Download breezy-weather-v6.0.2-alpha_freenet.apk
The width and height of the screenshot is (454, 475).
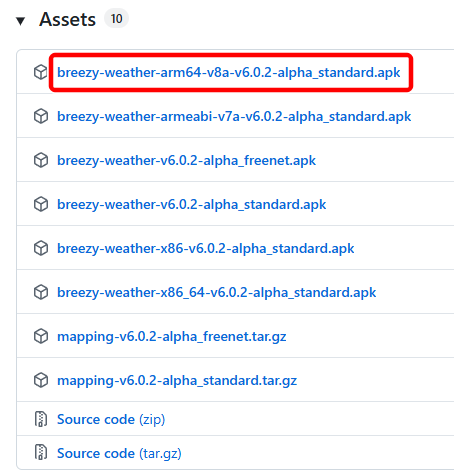186,161
